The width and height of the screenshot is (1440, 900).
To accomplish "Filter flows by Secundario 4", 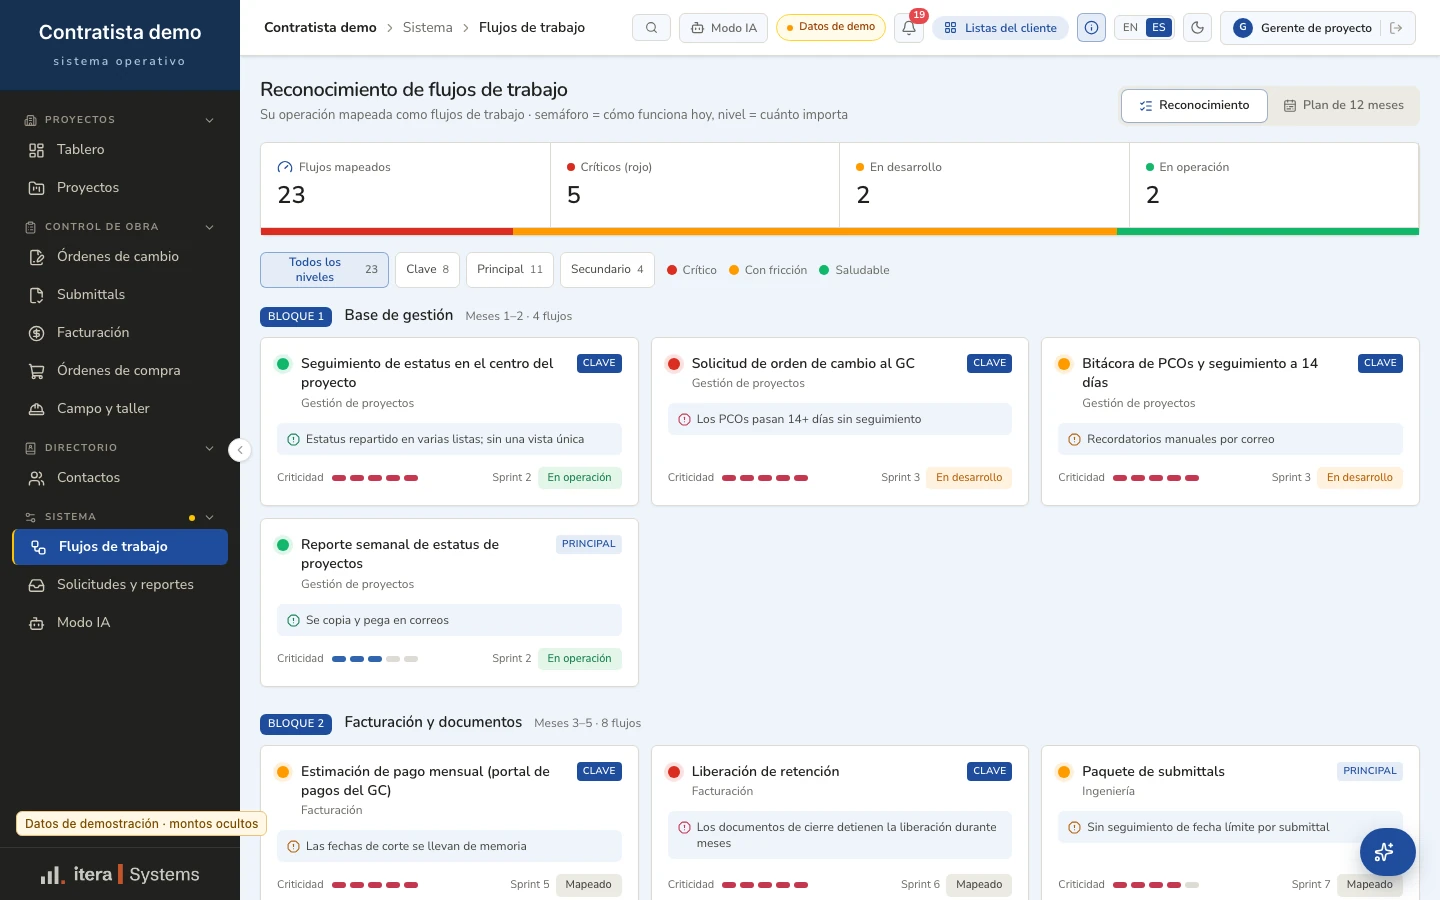I will coord(607,270).
